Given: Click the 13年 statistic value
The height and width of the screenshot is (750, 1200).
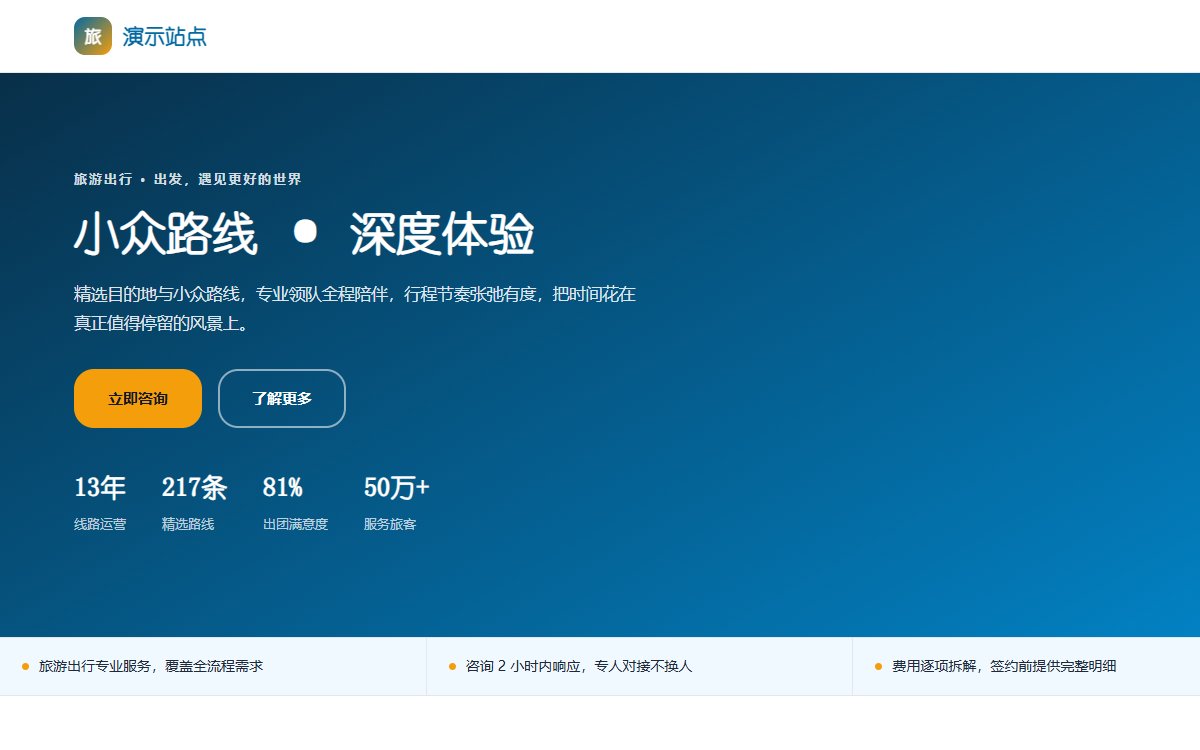Looking at the screenshot, I should tap(100, 488).
